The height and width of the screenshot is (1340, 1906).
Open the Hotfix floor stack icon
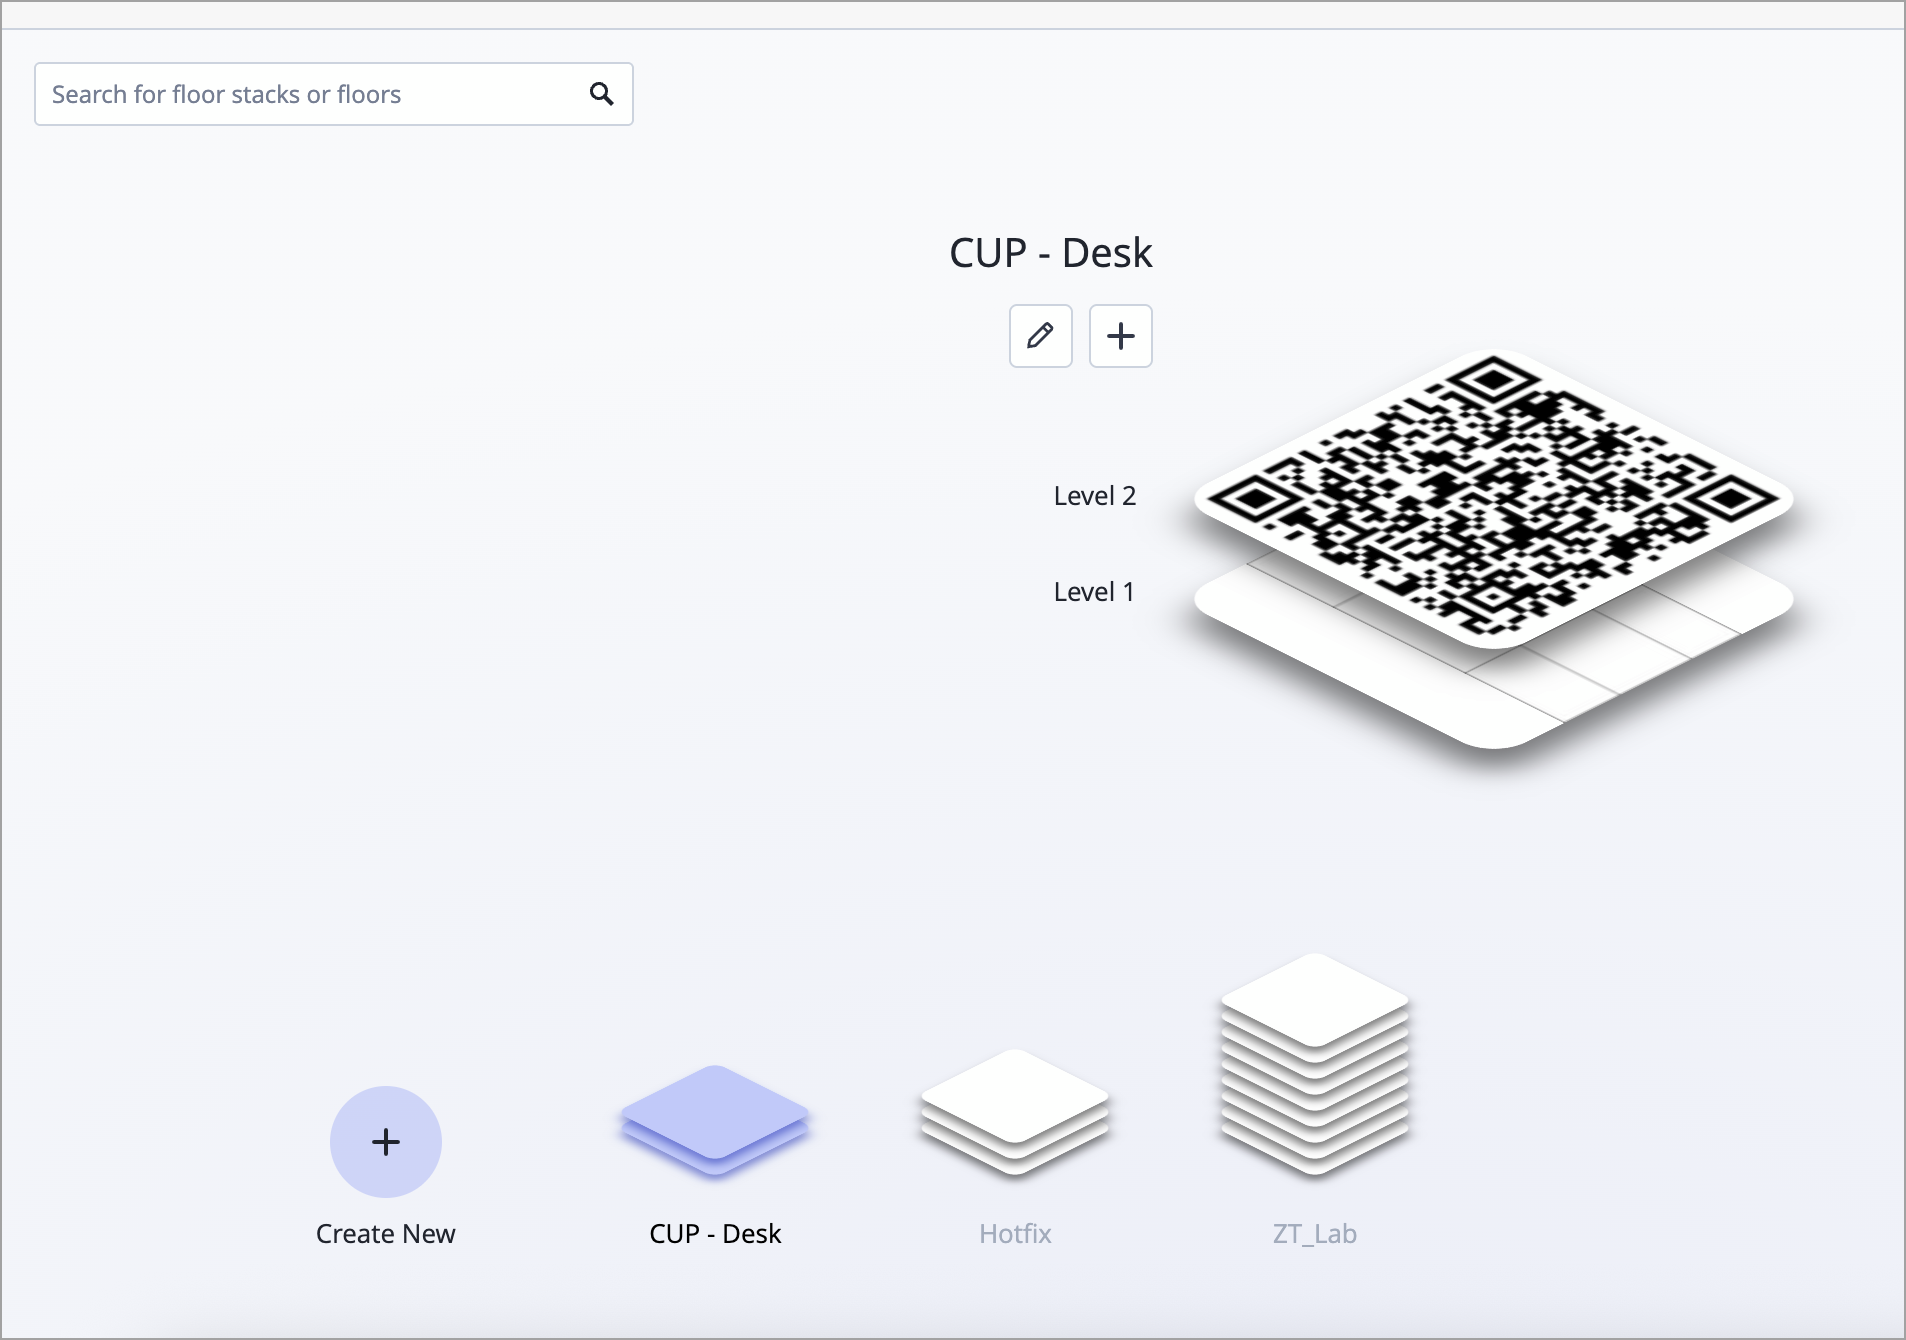pos(1015,1111)
